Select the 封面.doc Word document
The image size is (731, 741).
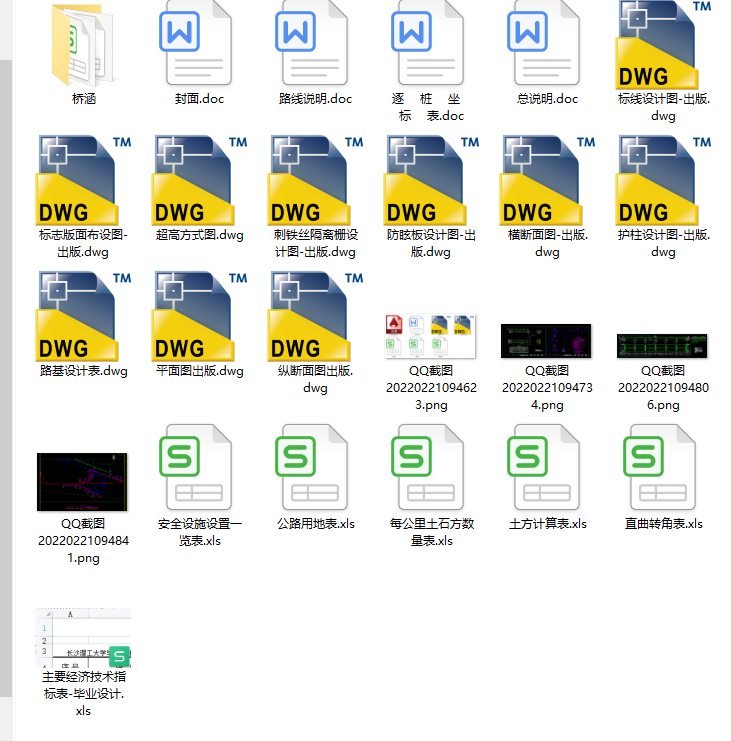[x=199, y=43]
